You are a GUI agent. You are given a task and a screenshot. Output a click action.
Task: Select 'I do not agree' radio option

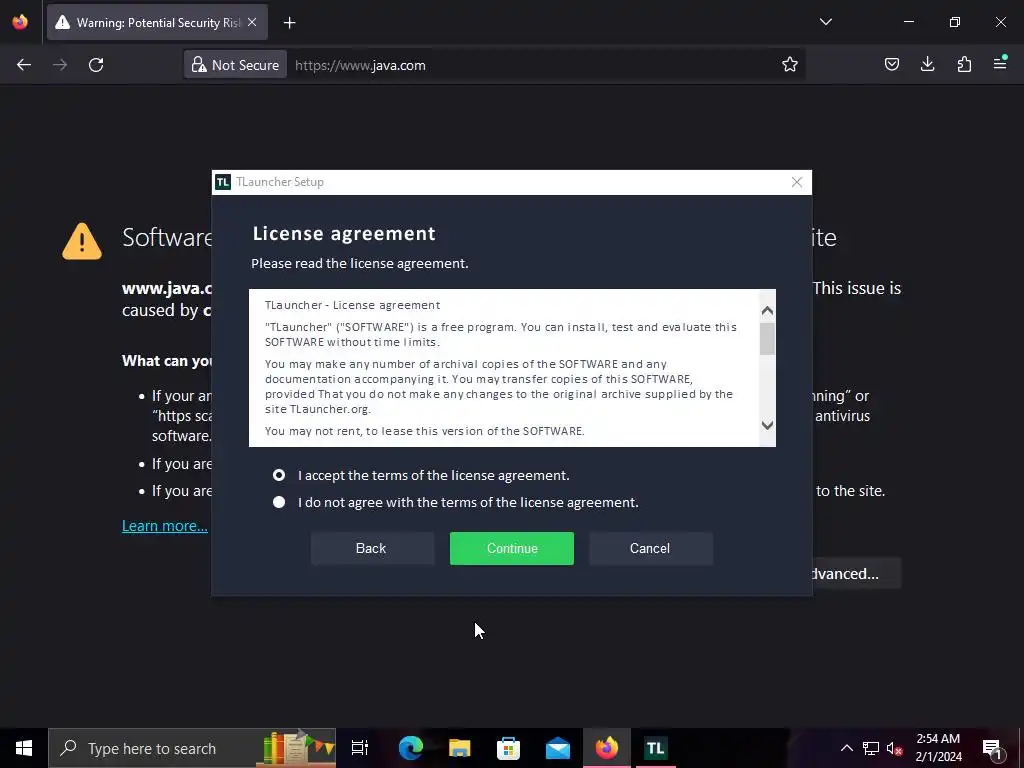pos(279,502)
